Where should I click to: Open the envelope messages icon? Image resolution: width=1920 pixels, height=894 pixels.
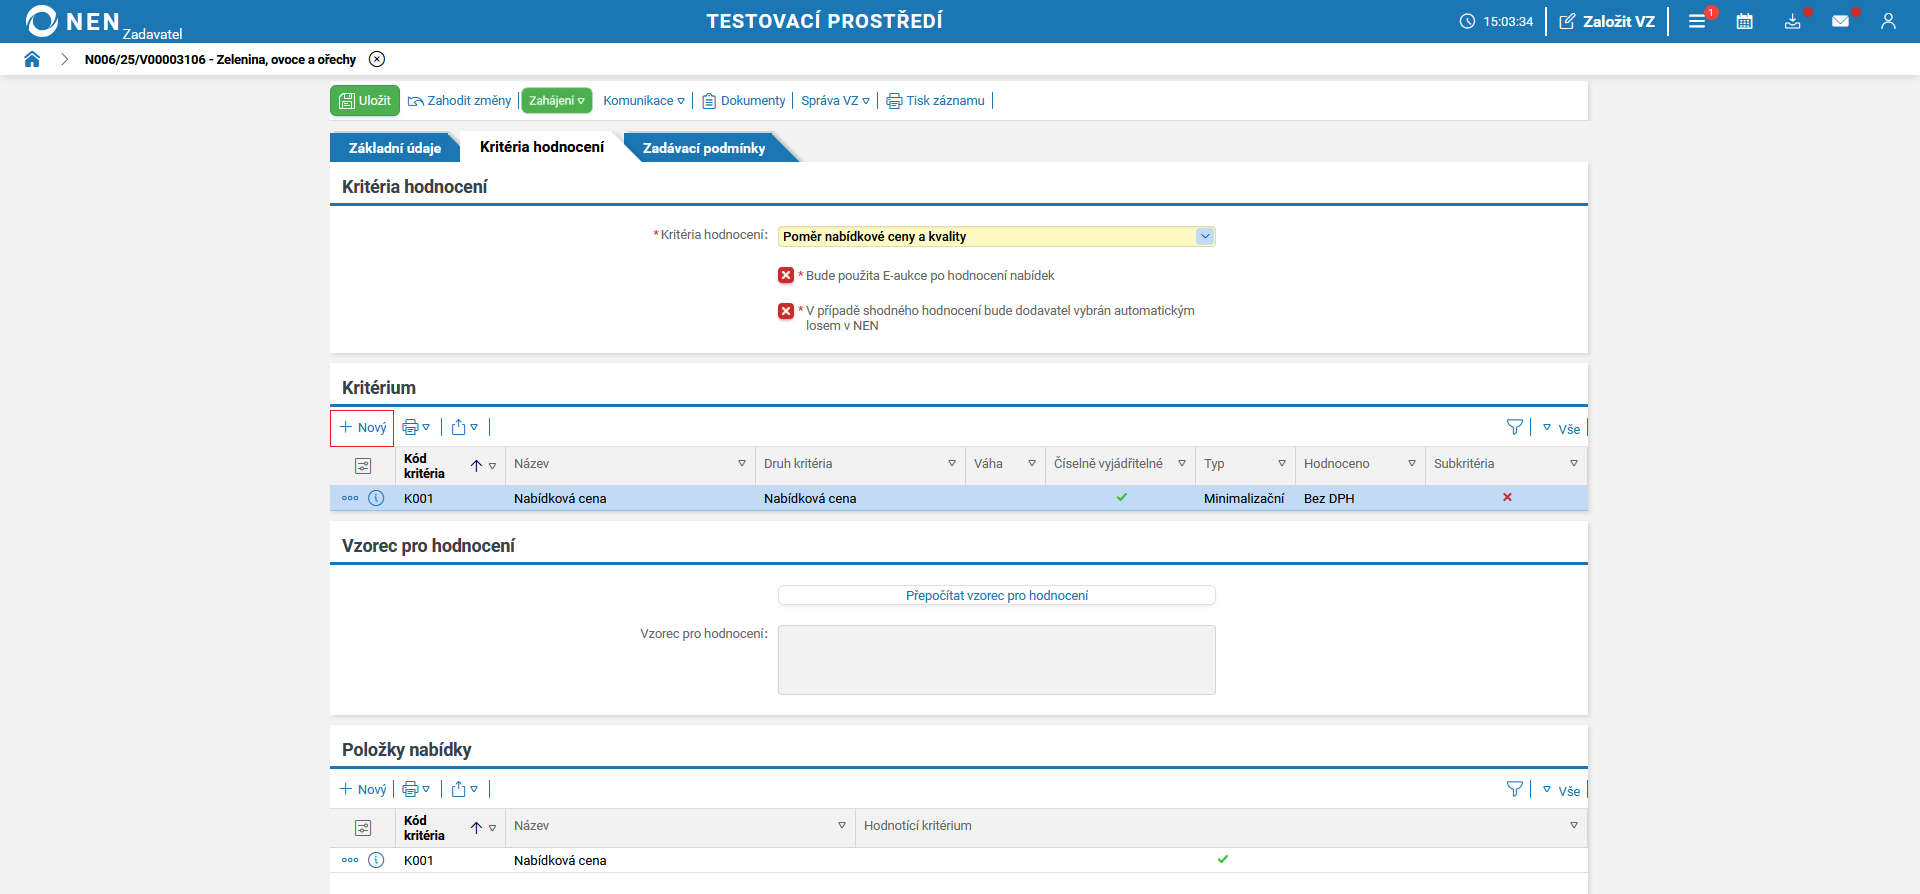pyautogui.click(x=1840, y=21)
